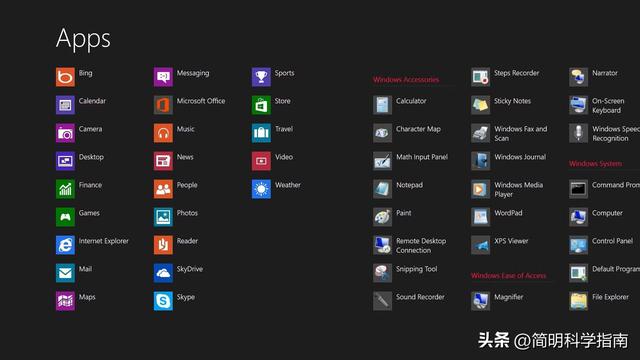Screen dimensions: 640x360
Task: Click the "XPS Viewer" text label
Action: tap(511, 241)
